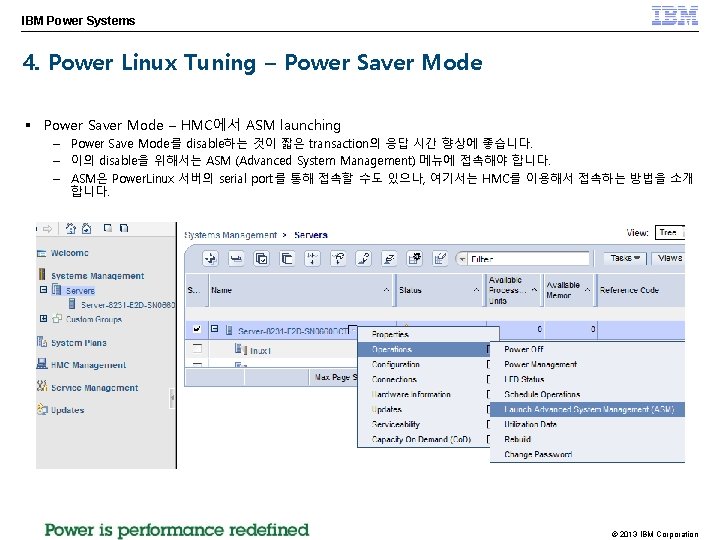This screenshot has width=720, height=540.
Task: Select Hardware Information in context menu
Action: [x=424, y=394]
